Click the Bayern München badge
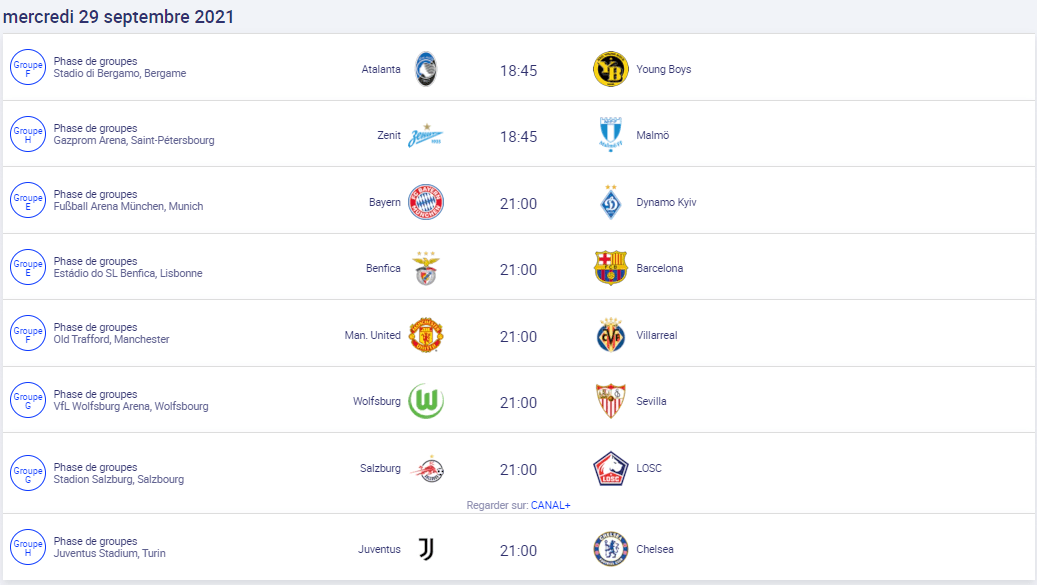Viewport: 1037px width, 585px height. [426, 202]
